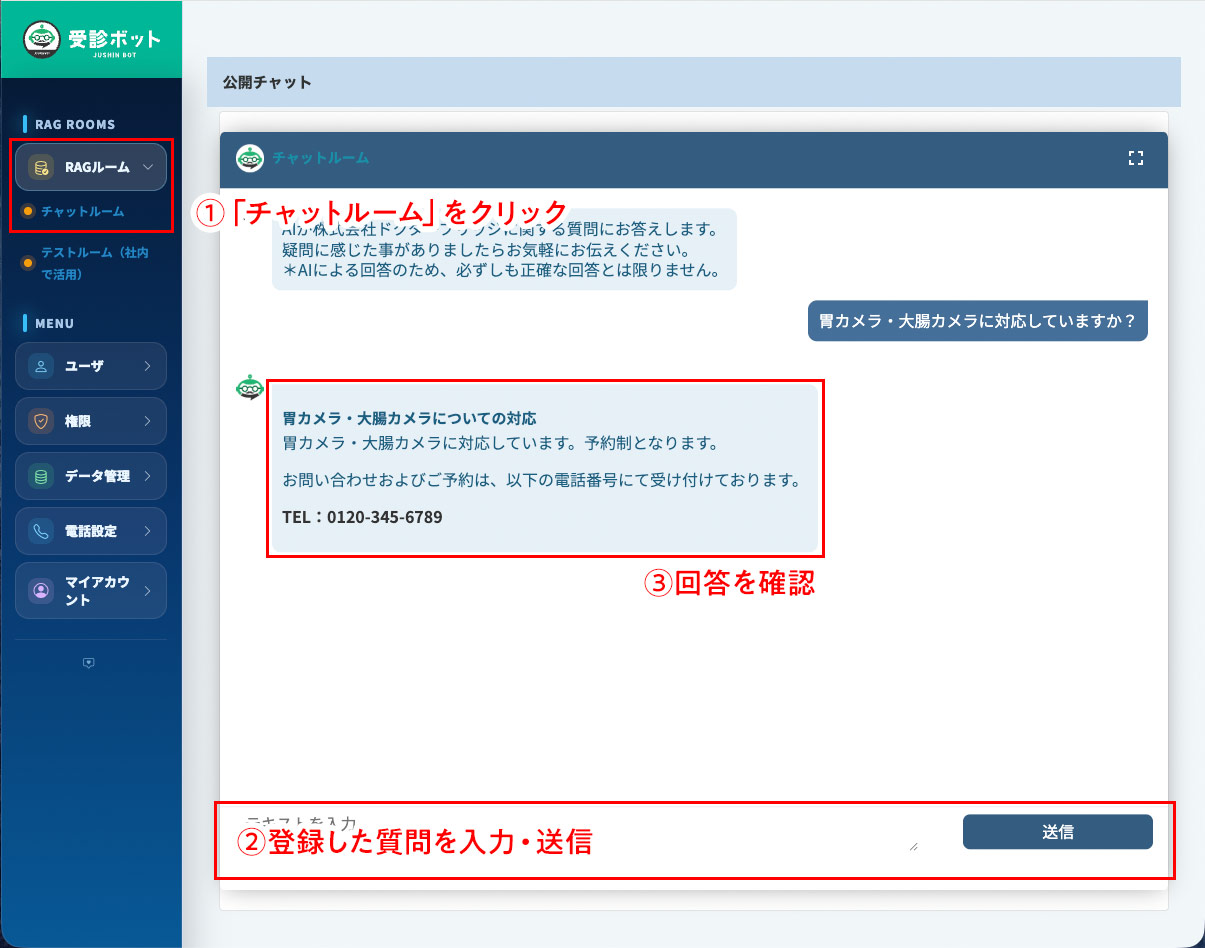Expand the データ管理 menu chevron
The image size is (1205, 948).
(147, 476)
